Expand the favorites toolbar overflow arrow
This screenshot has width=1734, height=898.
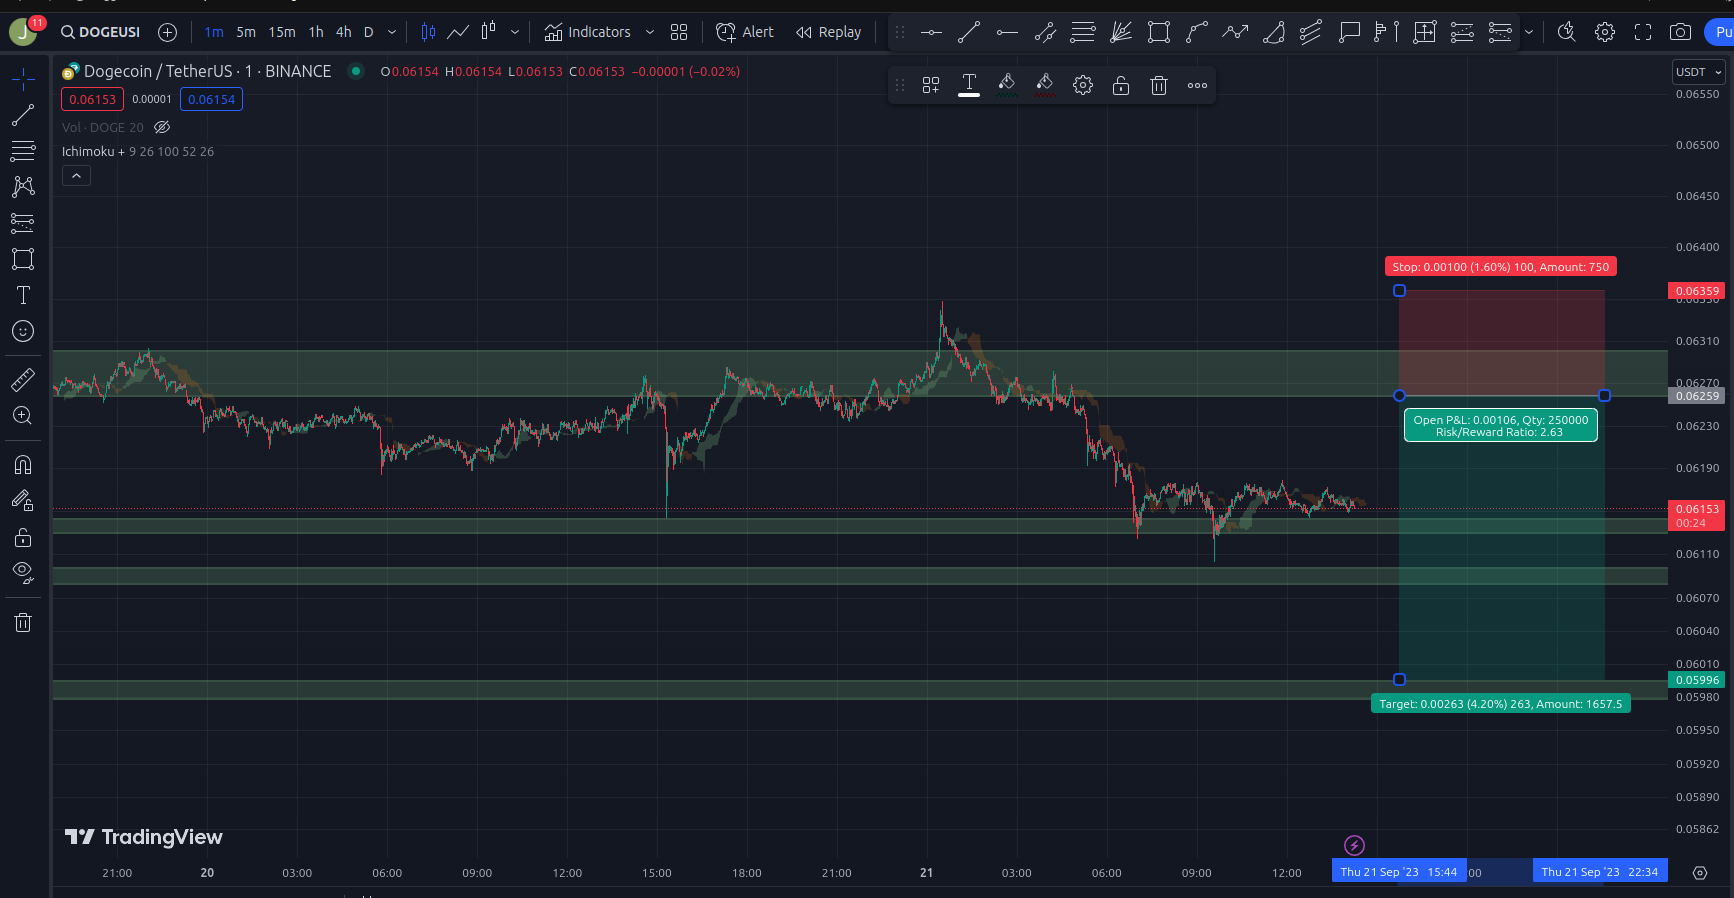coord(1528,32)
